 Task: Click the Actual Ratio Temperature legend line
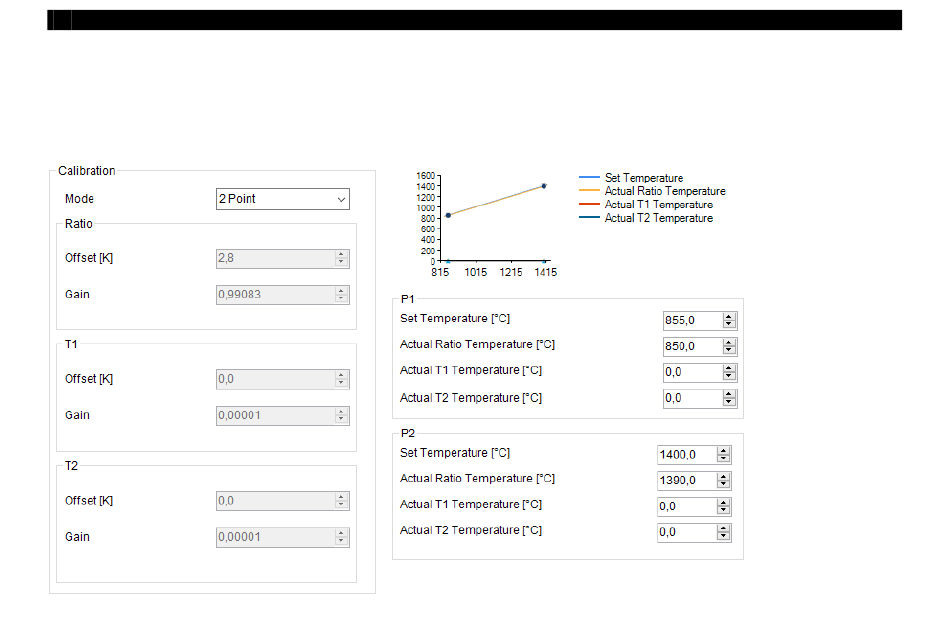[x=590, y=191]
